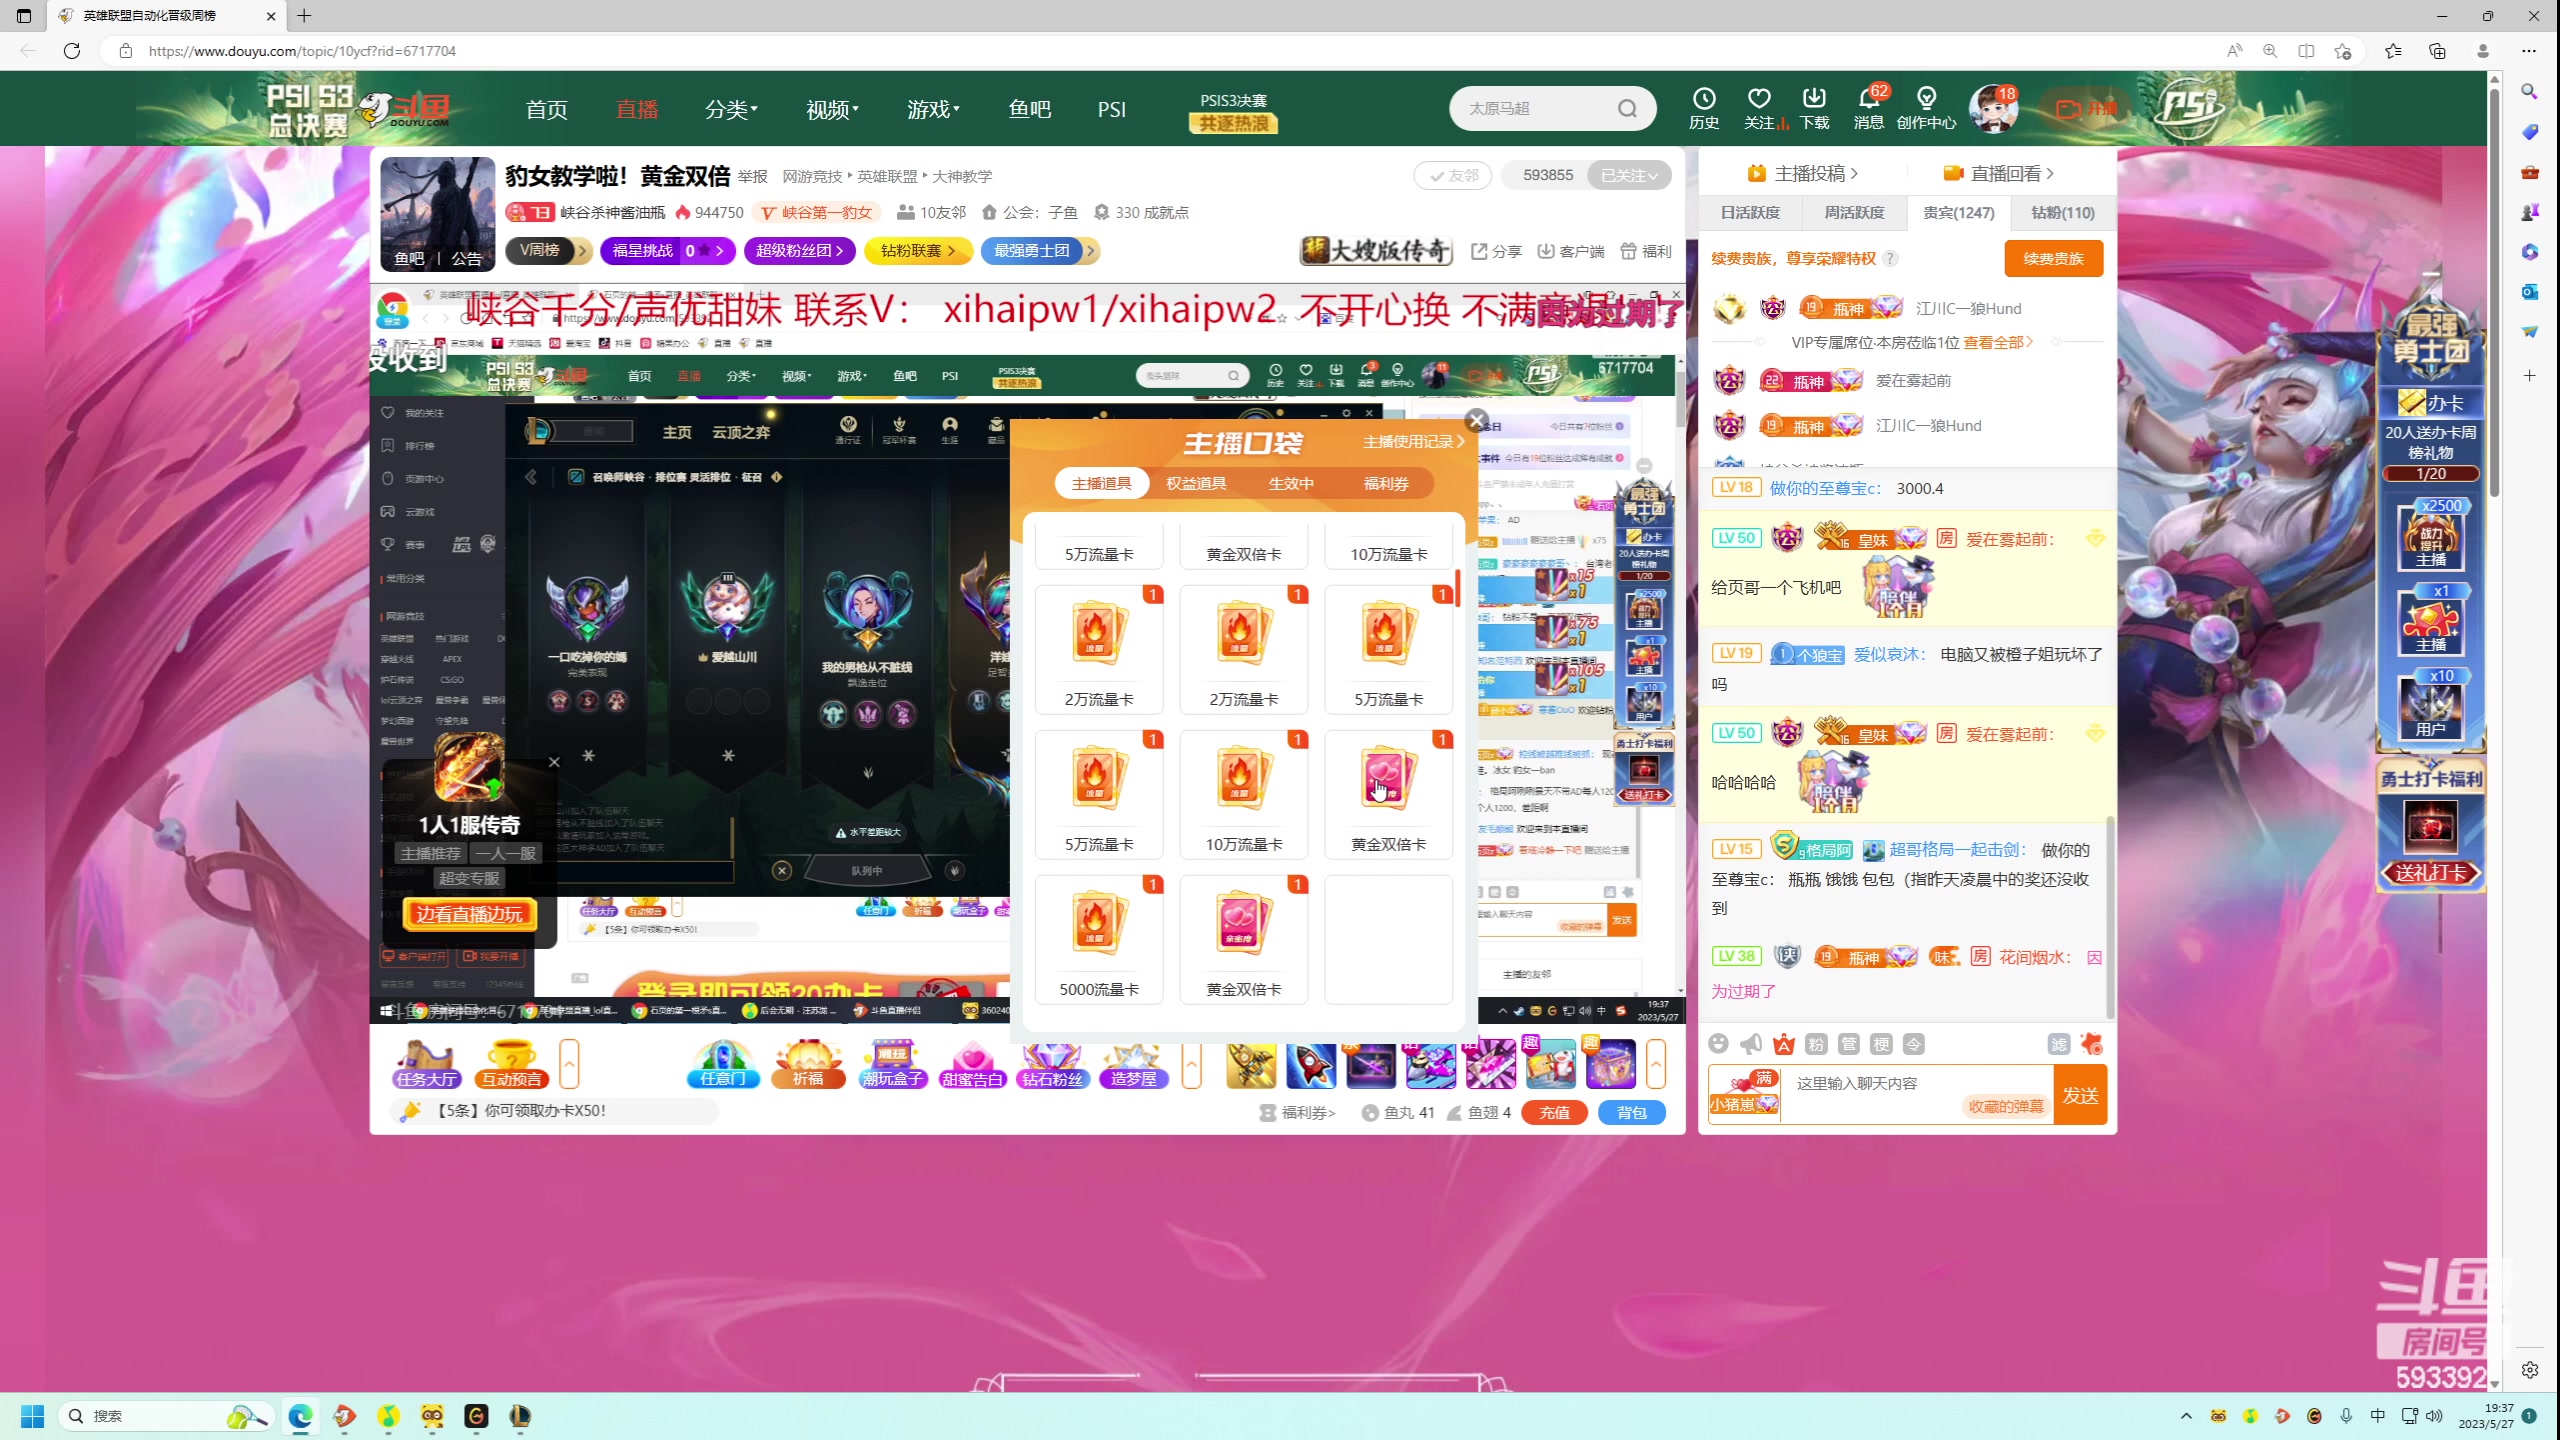The height and width of the screenshot is (1440, 2560).
Task: Select the golden rocket gift
Action: [1251, 1064]
